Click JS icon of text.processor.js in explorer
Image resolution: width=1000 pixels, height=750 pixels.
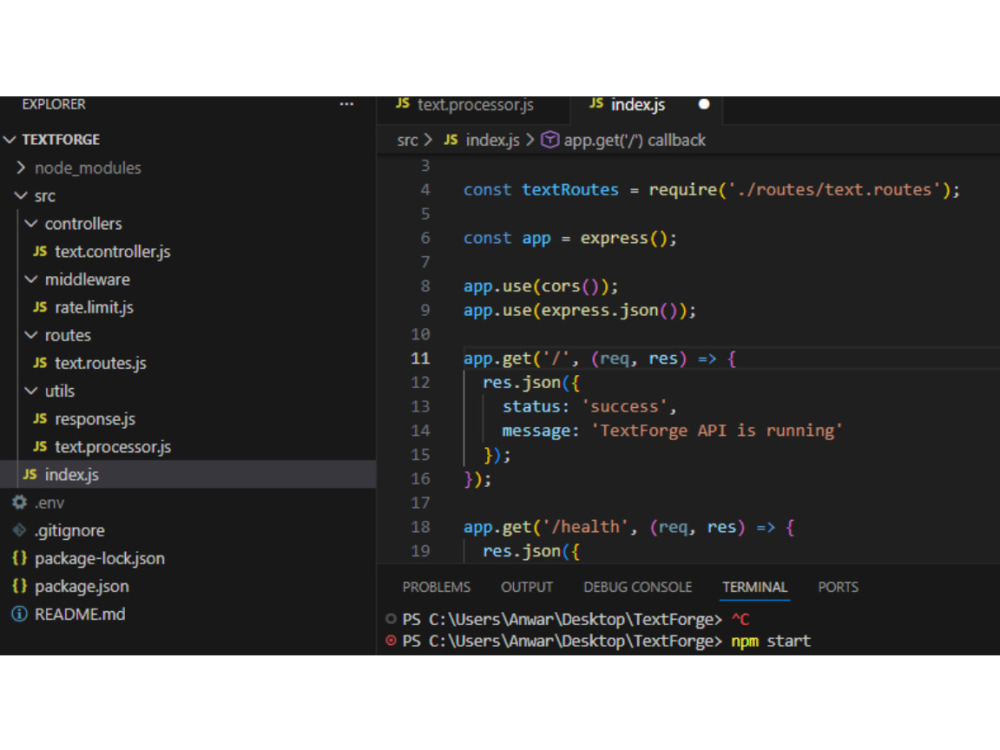40,446
